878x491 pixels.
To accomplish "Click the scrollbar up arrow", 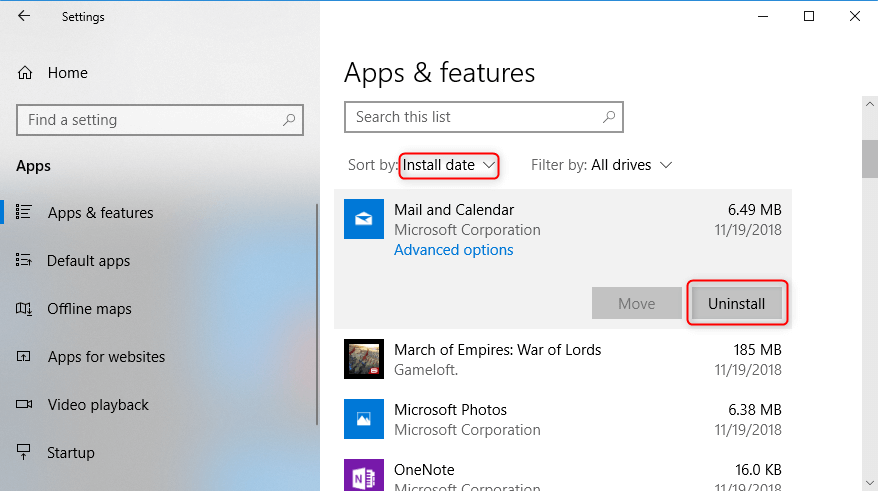I will [x=870, y=104].
